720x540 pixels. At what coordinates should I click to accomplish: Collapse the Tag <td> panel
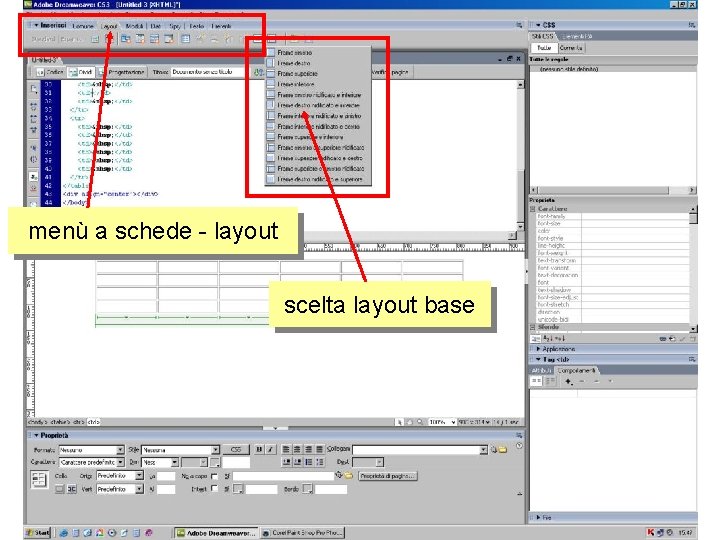[538, 360]
